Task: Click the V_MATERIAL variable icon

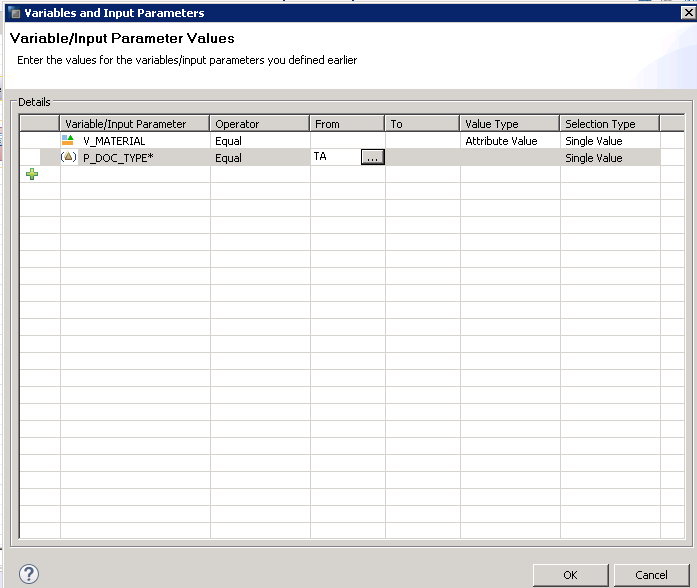Action: click(68, 140)
